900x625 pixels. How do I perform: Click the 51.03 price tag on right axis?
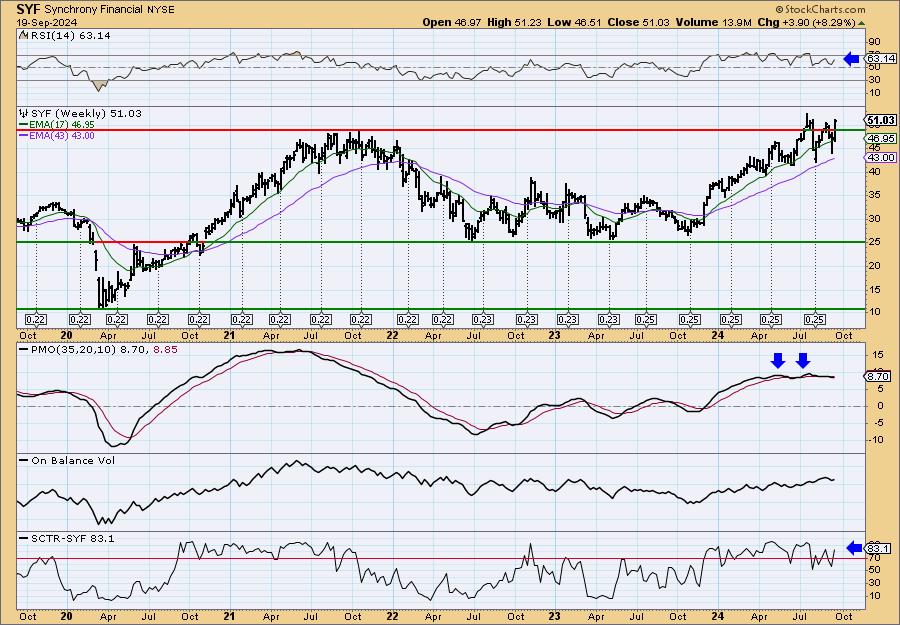881,120
